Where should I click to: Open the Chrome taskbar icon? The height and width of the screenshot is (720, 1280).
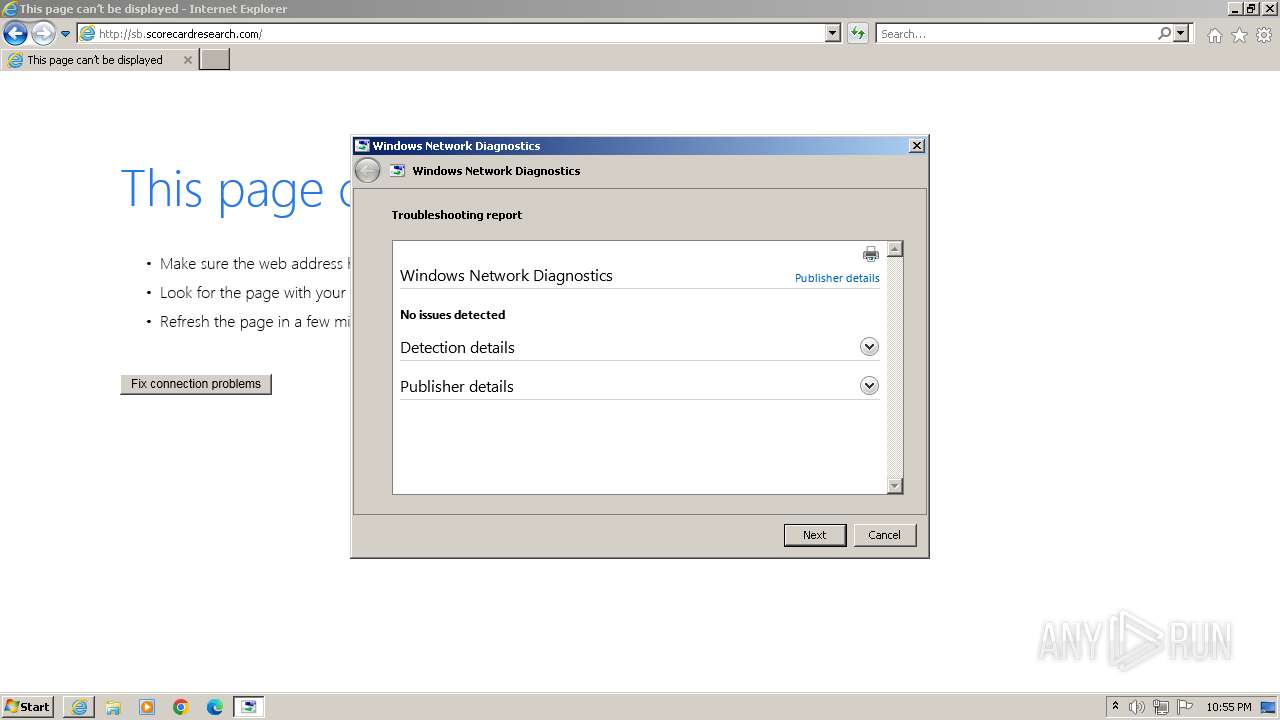pos(181,707)
